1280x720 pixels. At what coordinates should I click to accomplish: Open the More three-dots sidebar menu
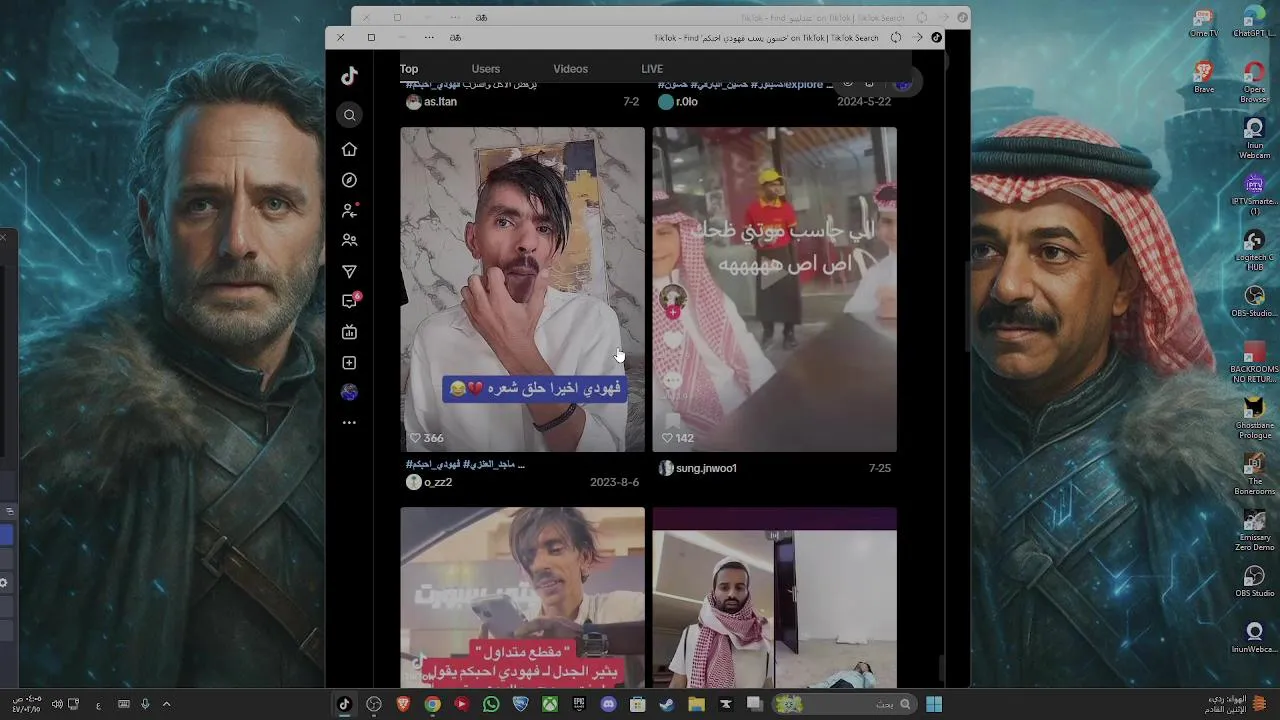[x=349, y=423]
